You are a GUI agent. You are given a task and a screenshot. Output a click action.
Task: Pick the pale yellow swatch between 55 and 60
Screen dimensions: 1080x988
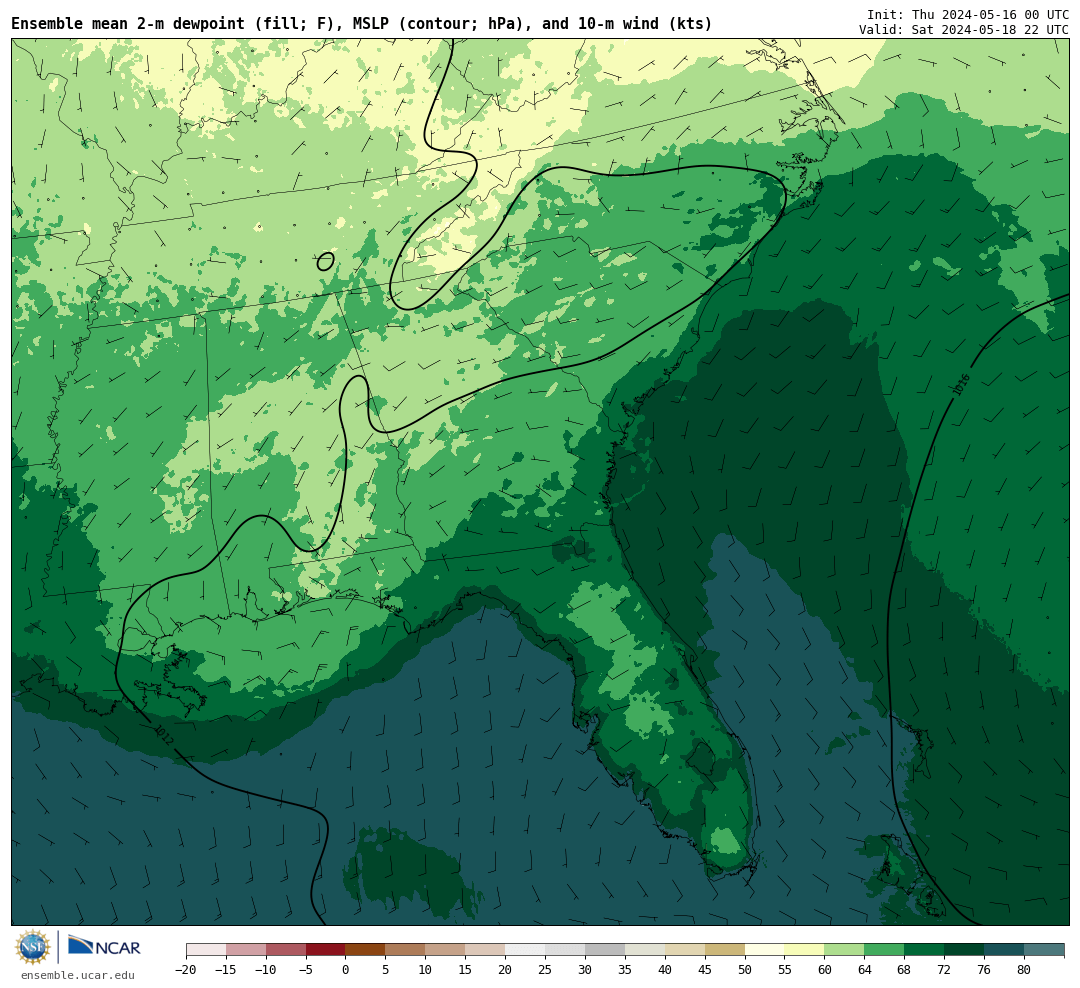coord(805,950)
